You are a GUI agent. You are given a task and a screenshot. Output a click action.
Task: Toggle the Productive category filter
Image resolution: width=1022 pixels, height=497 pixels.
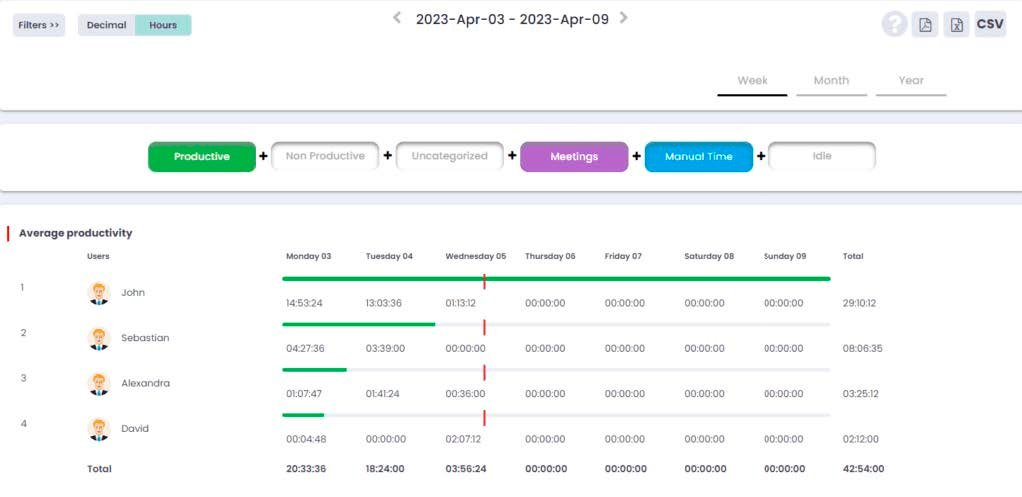coord(202,157)
